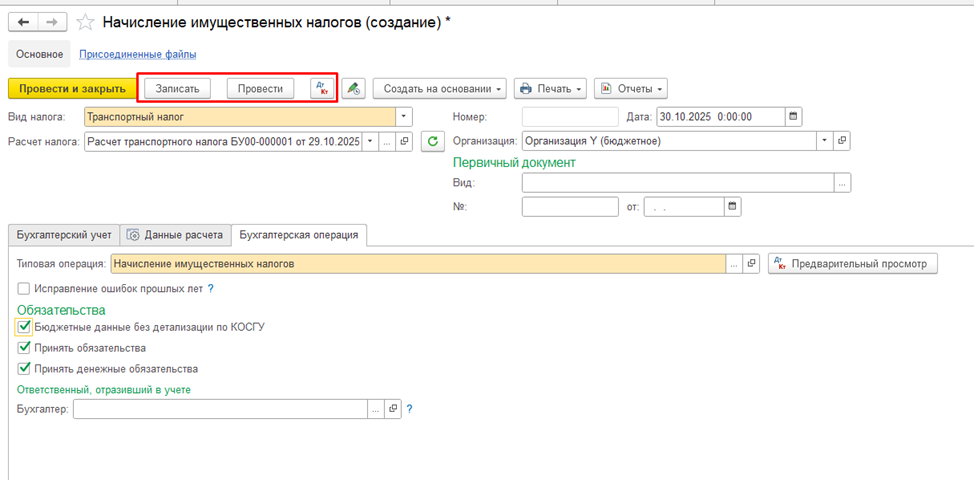The height and width of the screenshot is (480, 974).
Task: Choose Вид primary document via ellipsis
Action: tap(842, 183)
